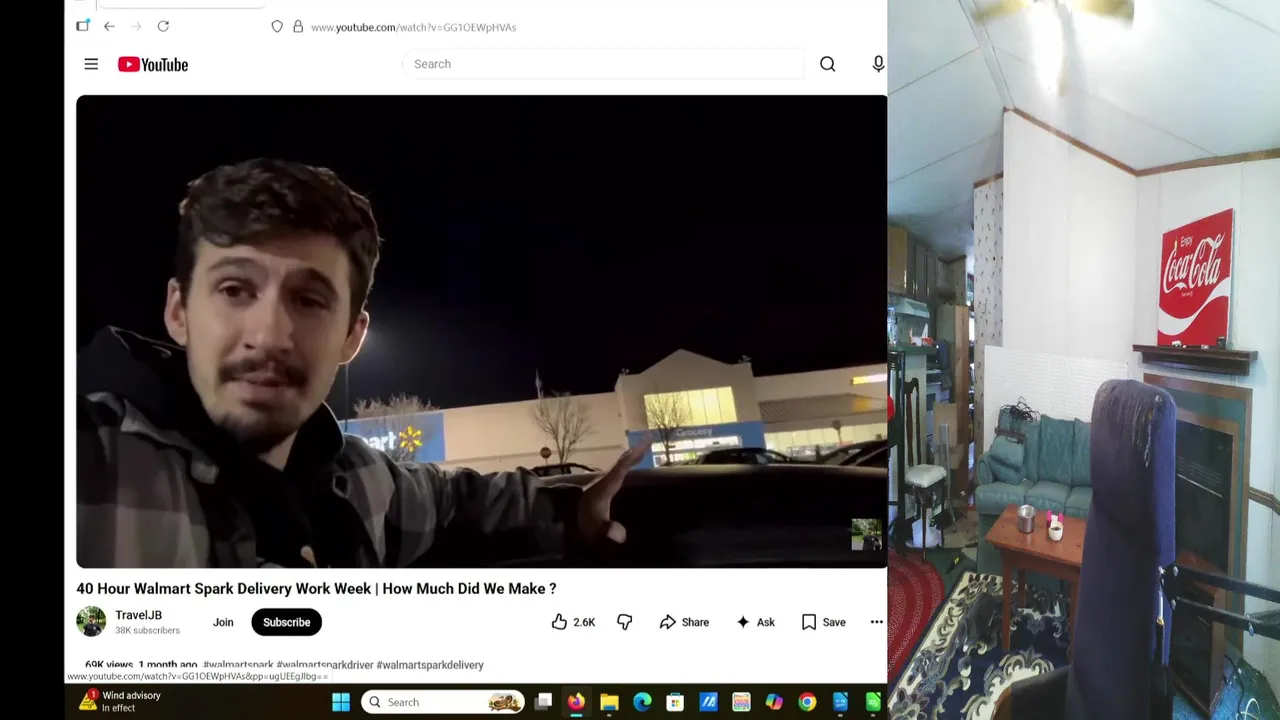Viewport: 1280px width, 720px height.
Task: Open the TravelJB channel avatar
Action: point(91,621)
